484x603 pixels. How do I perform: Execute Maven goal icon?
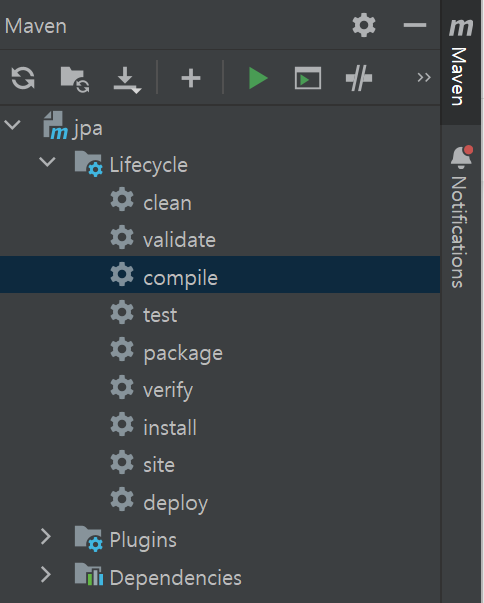click(x=308, y=78)
